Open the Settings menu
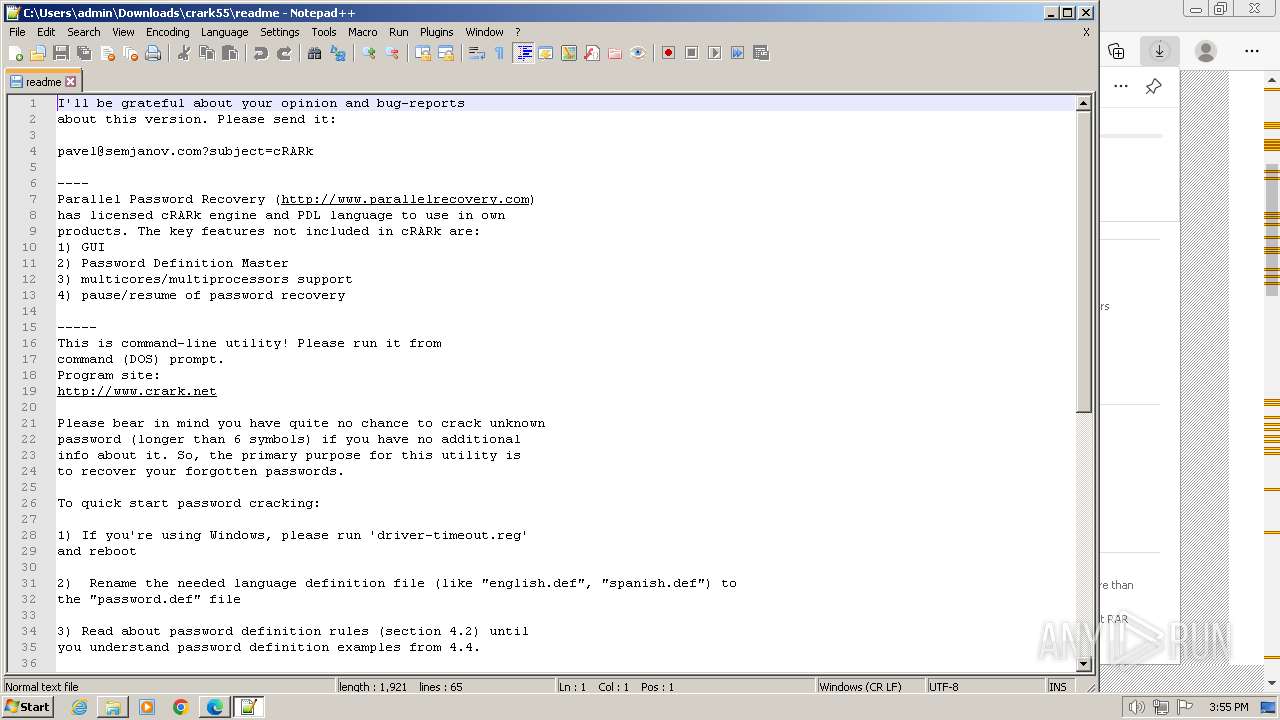Viewport: 1280px width, 720px height. [280, 32]
